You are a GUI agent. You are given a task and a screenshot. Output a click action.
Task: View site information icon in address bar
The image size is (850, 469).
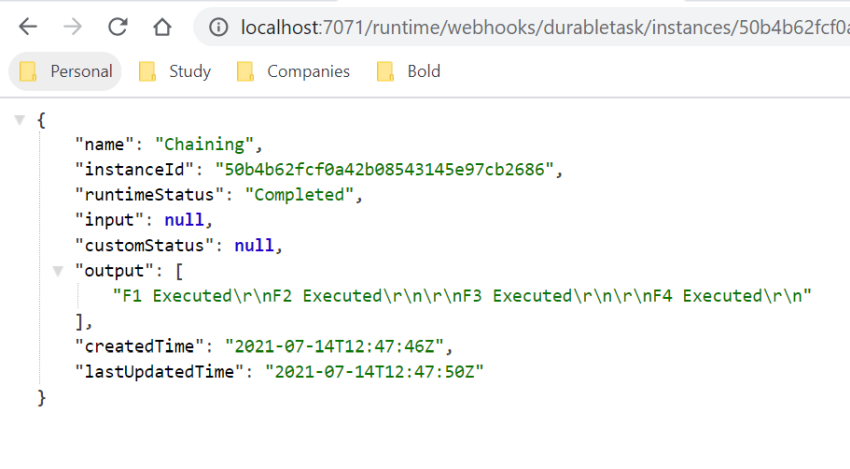point(218,27)
